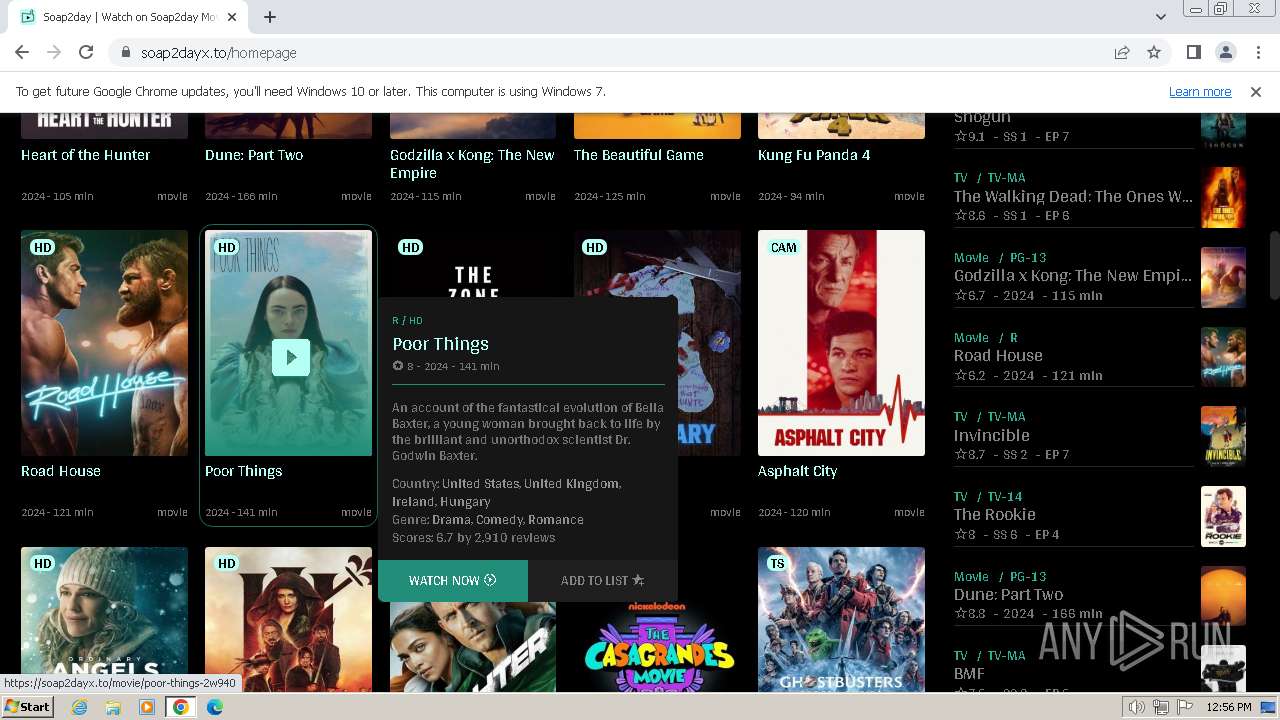
Task: Open Dune: Part Two sidebar entry
Action: [1008, 595]
